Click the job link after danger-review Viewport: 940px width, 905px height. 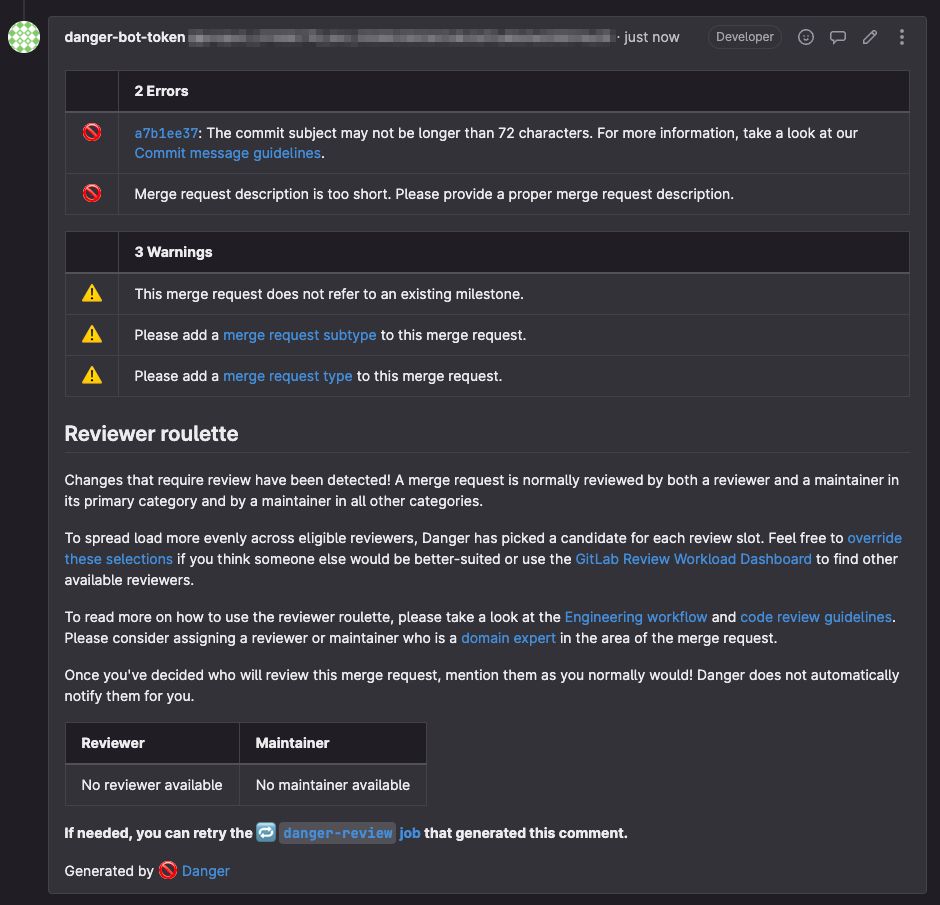(x=409, y=832)
